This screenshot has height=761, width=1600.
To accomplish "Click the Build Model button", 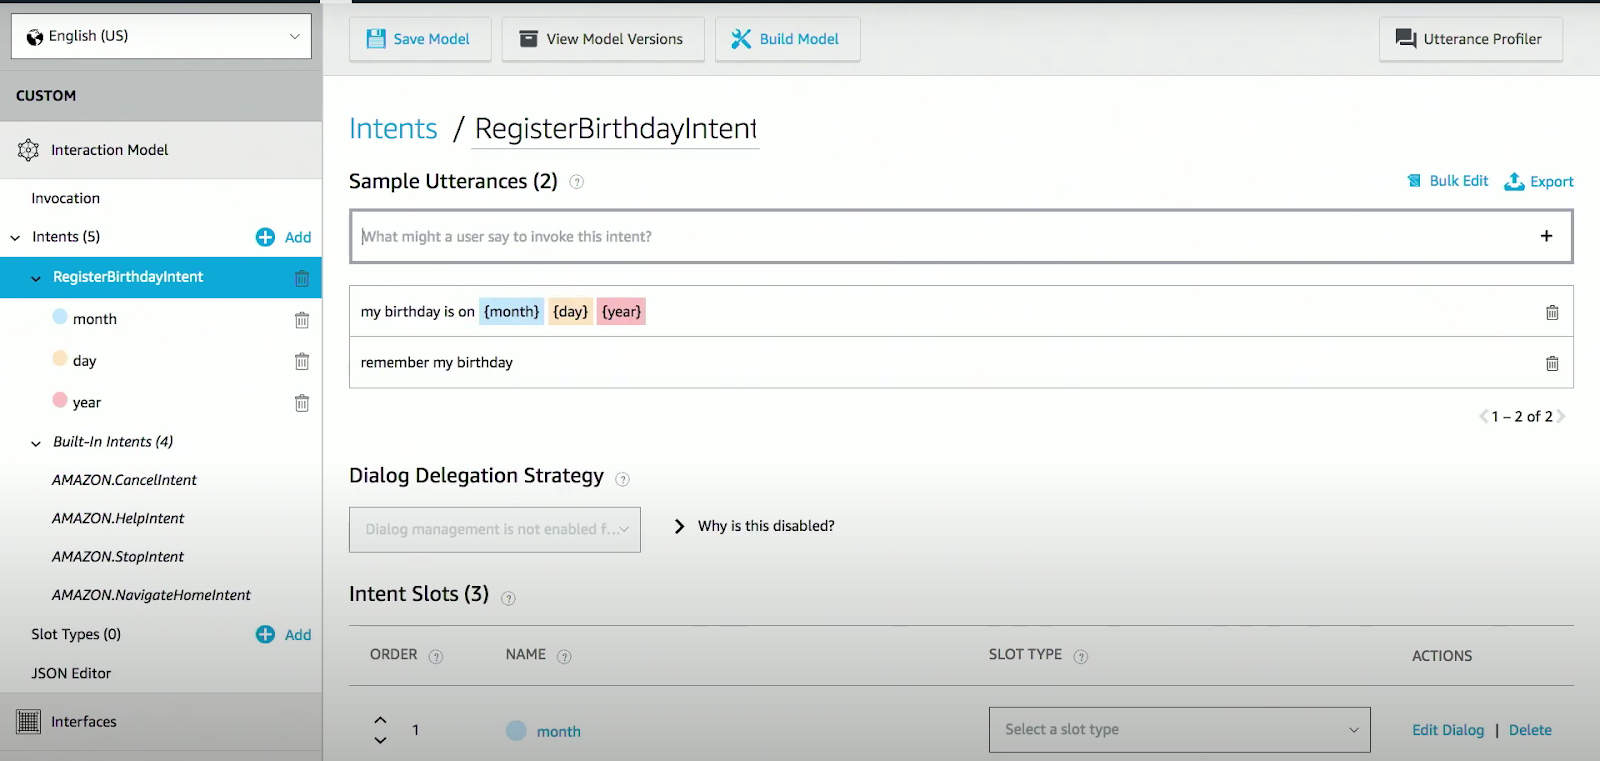I will pos(787,39).
